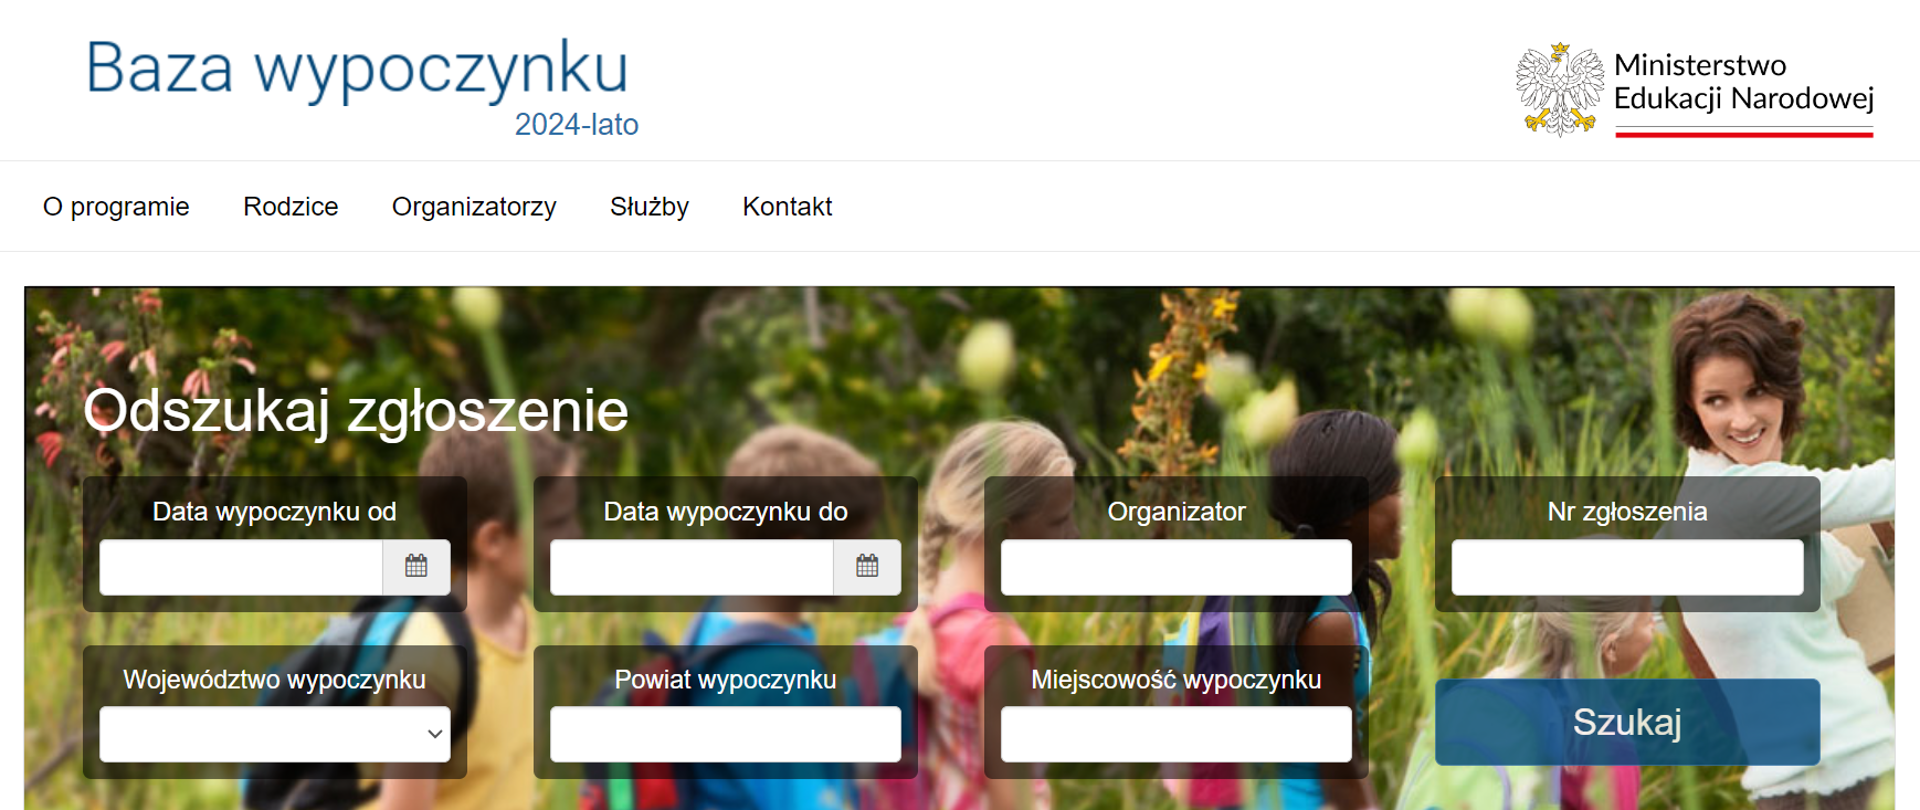Click the Nr zgłoszenia input field
The width and height of the screenshot is (1920, 810).
click(x=1627, y=567)
